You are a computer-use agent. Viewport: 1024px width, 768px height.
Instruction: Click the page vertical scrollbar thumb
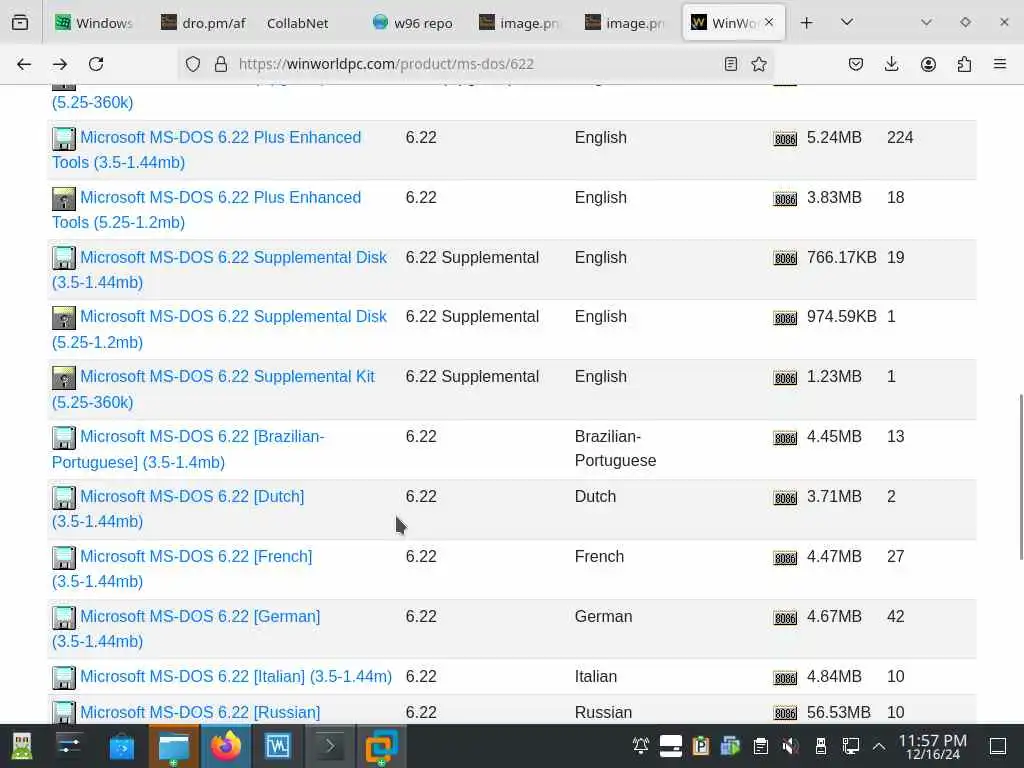pyautogui.click(x=1020, y=477)
